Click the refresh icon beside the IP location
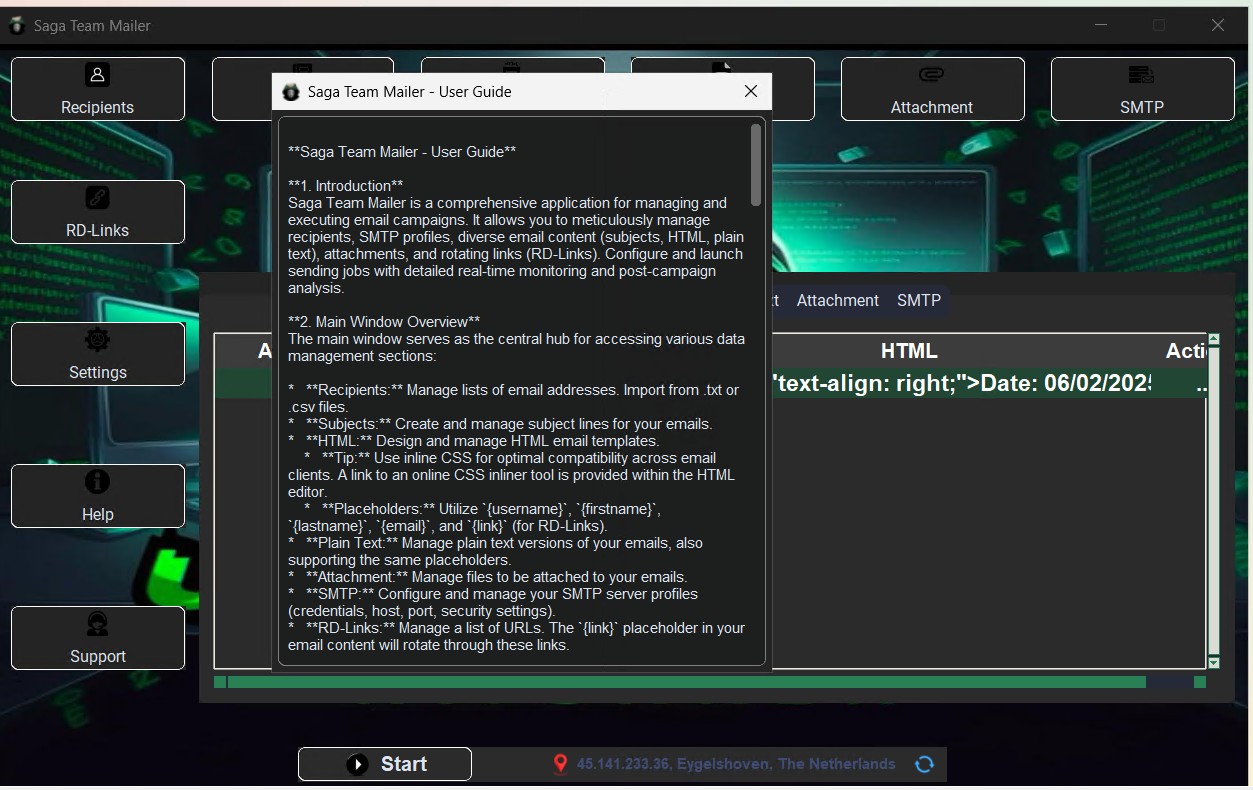 coord(925,764)
